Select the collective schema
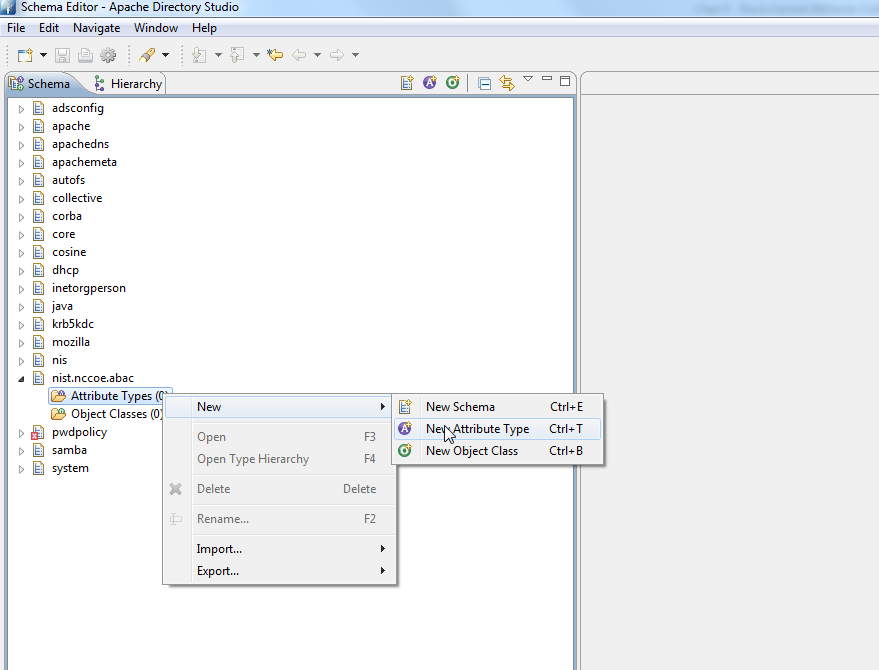Viewport: 879px width, 670px height. pos(77,198)
